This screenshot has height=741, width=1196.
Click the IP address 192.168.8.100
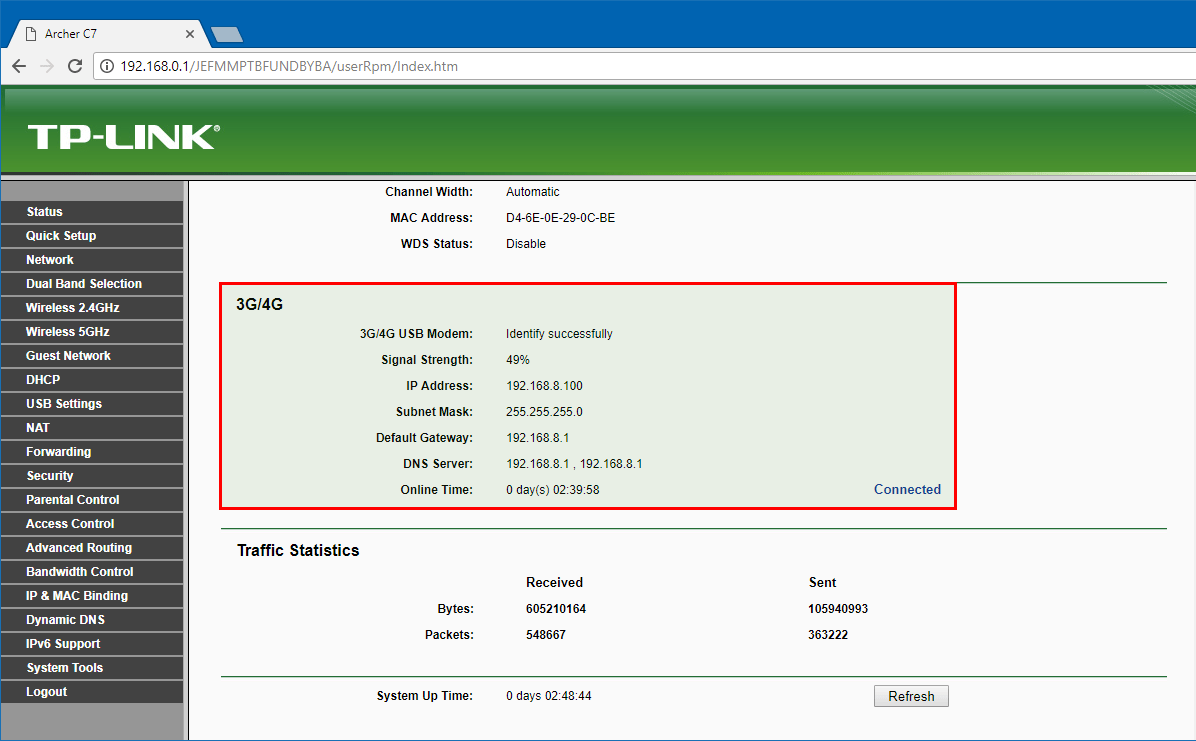[x=545, y=385]
